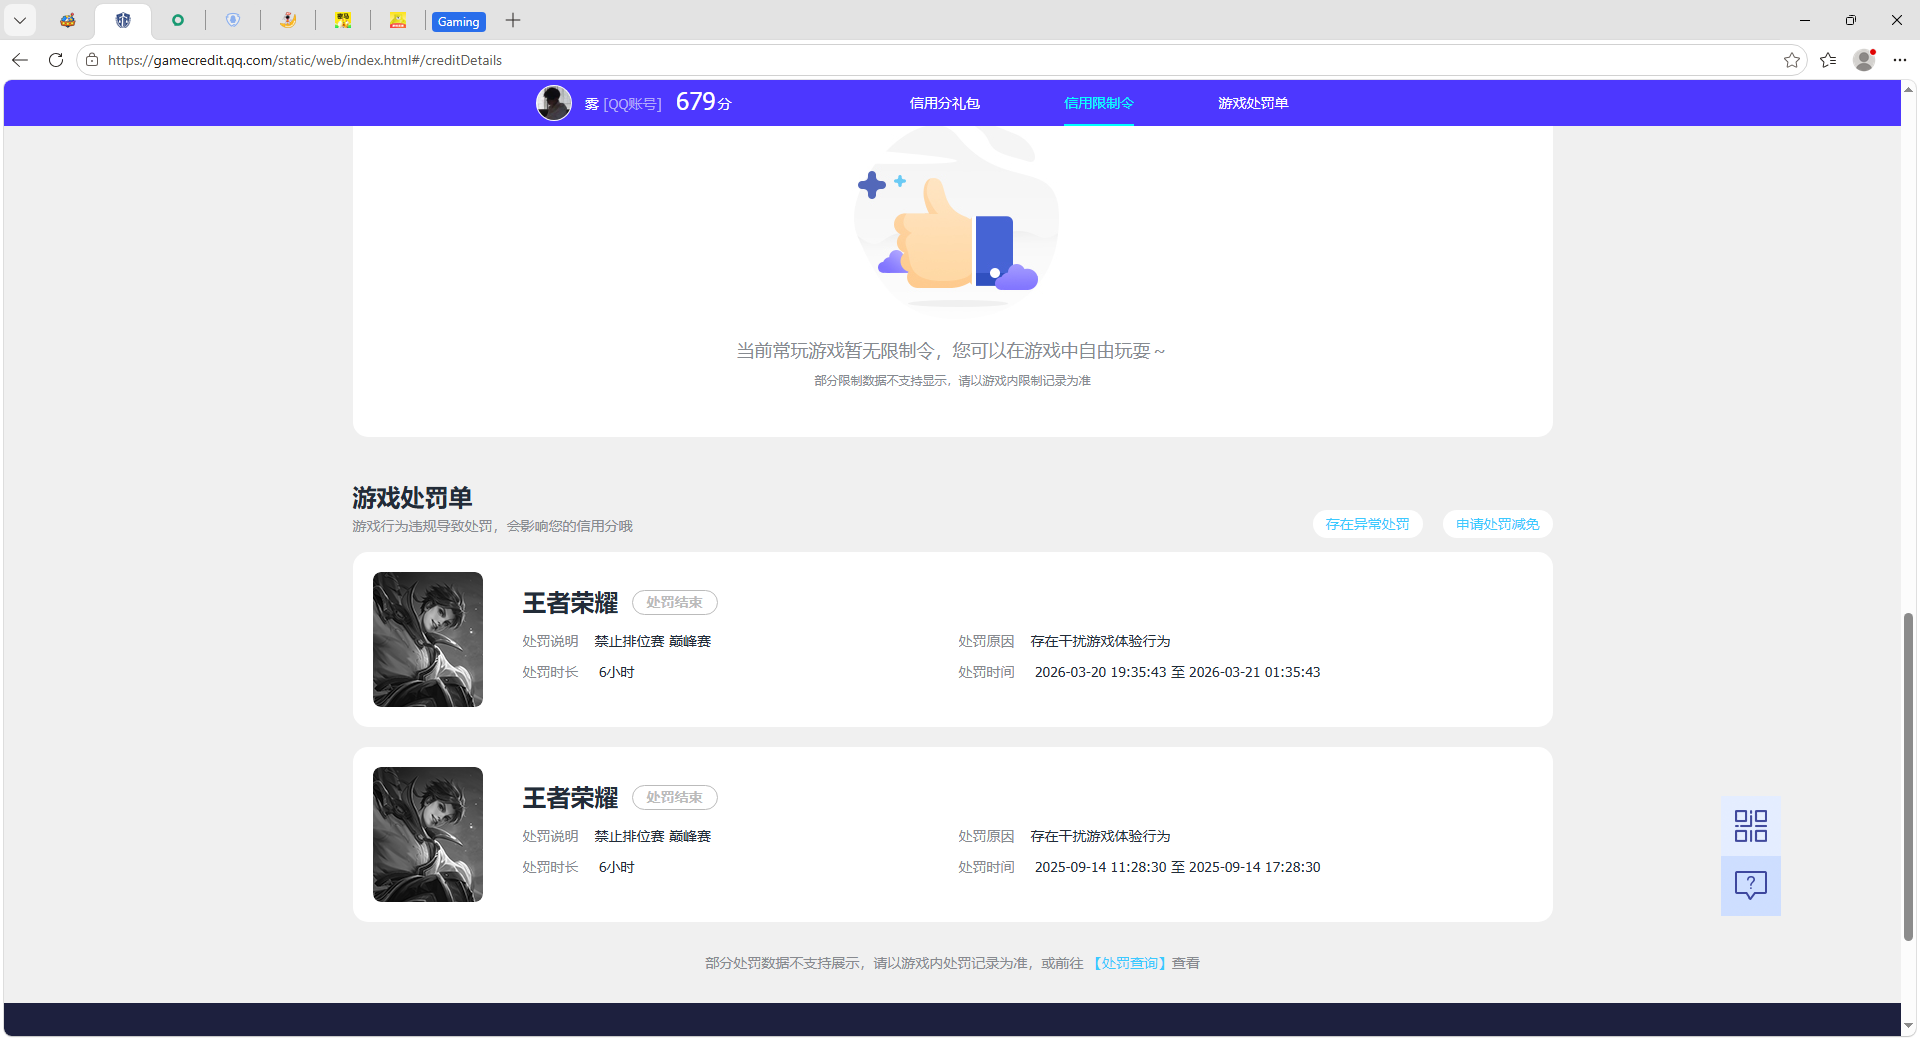Open the tab search dropdown arrow
This screenshot has width=1920, height=1040.
point(20,20)
